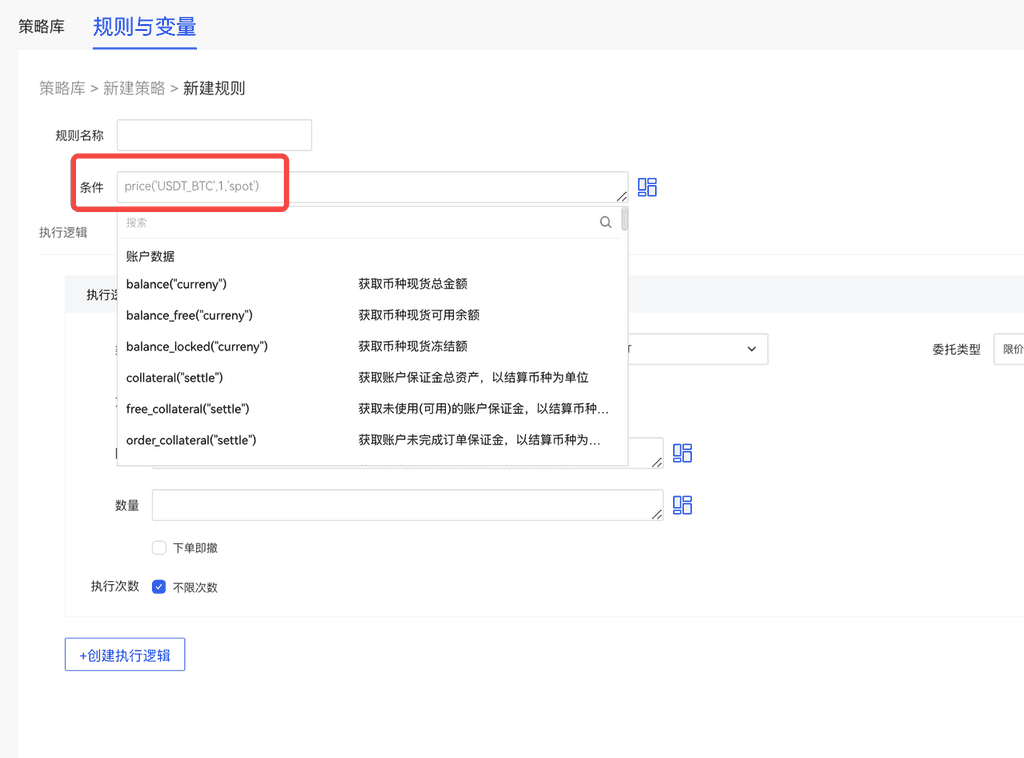Screen dimensions: 1024x758
Task: Expand the dropdown with the chevron arrow
Action: [x=751, y=349]
